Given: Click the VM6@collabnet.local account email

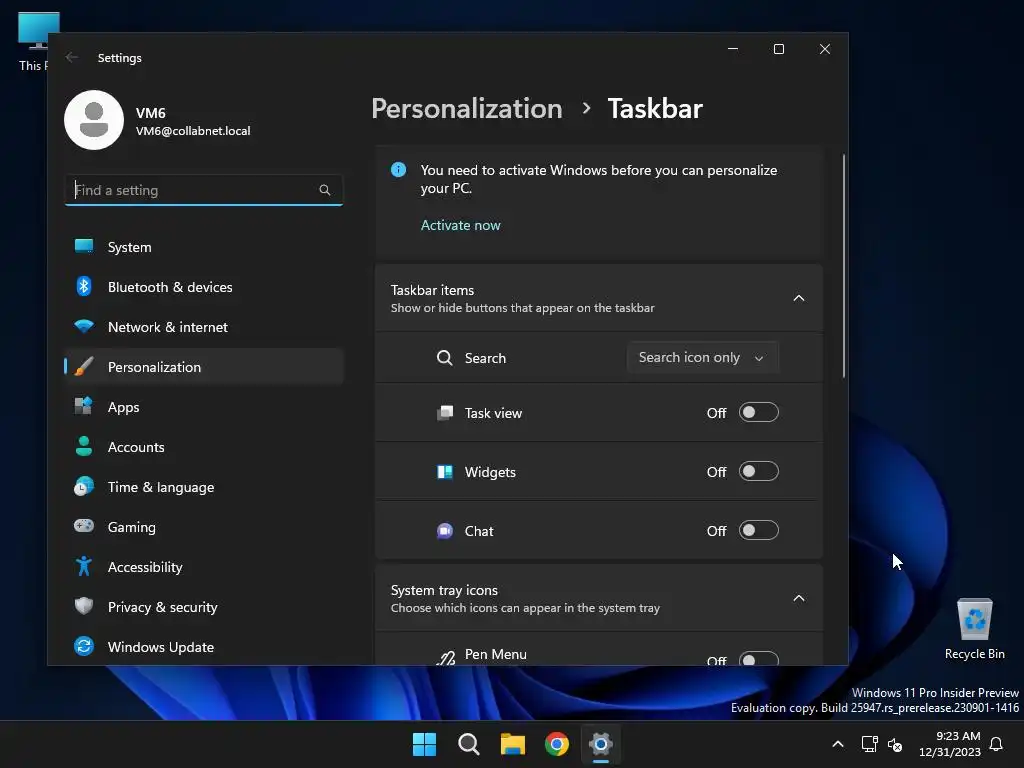Looking at the screenshot, I should click(193, 131).
